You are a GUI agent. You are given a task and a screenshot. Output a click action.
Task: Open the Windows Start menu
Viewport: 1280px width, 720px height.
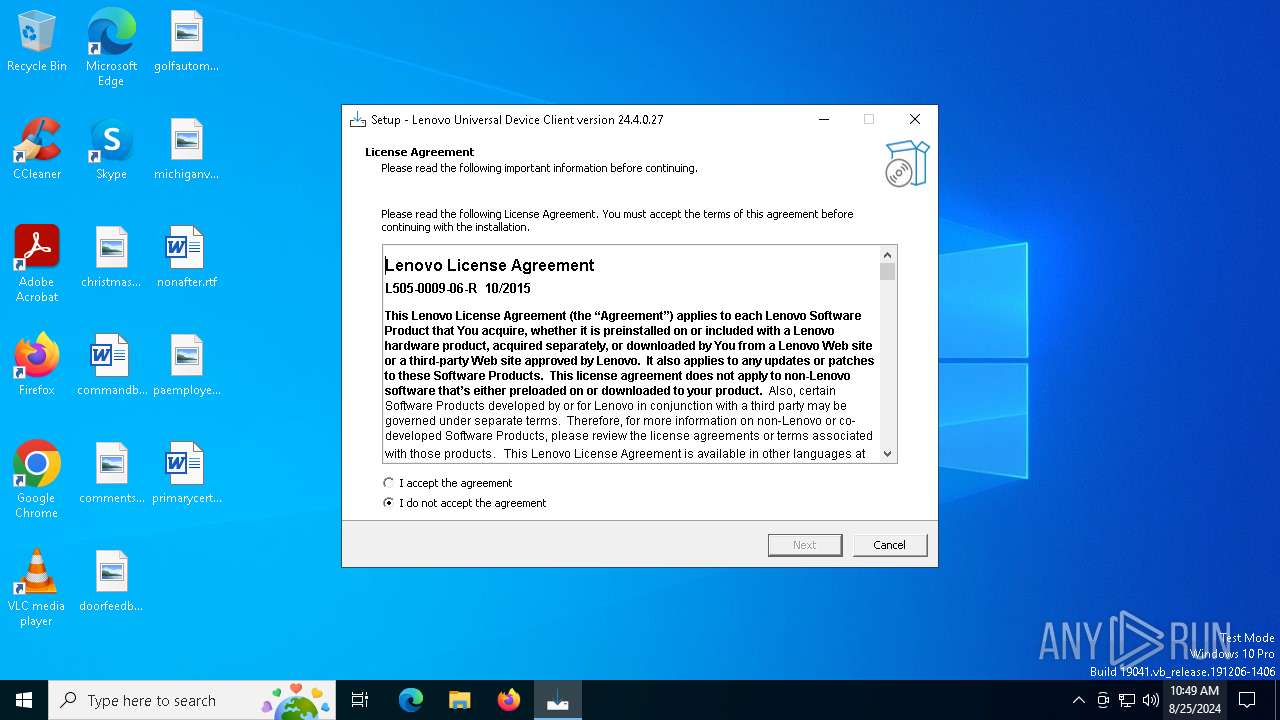[24, 700]
